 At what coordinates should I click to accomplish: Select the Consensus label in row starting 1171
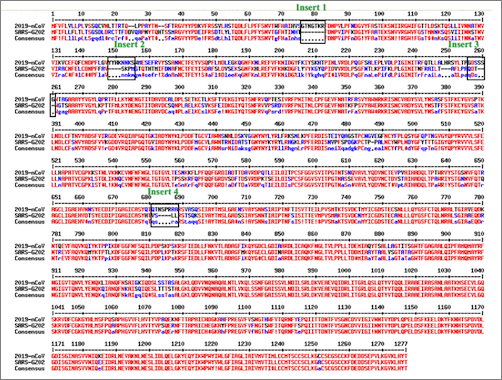point(30,368)
